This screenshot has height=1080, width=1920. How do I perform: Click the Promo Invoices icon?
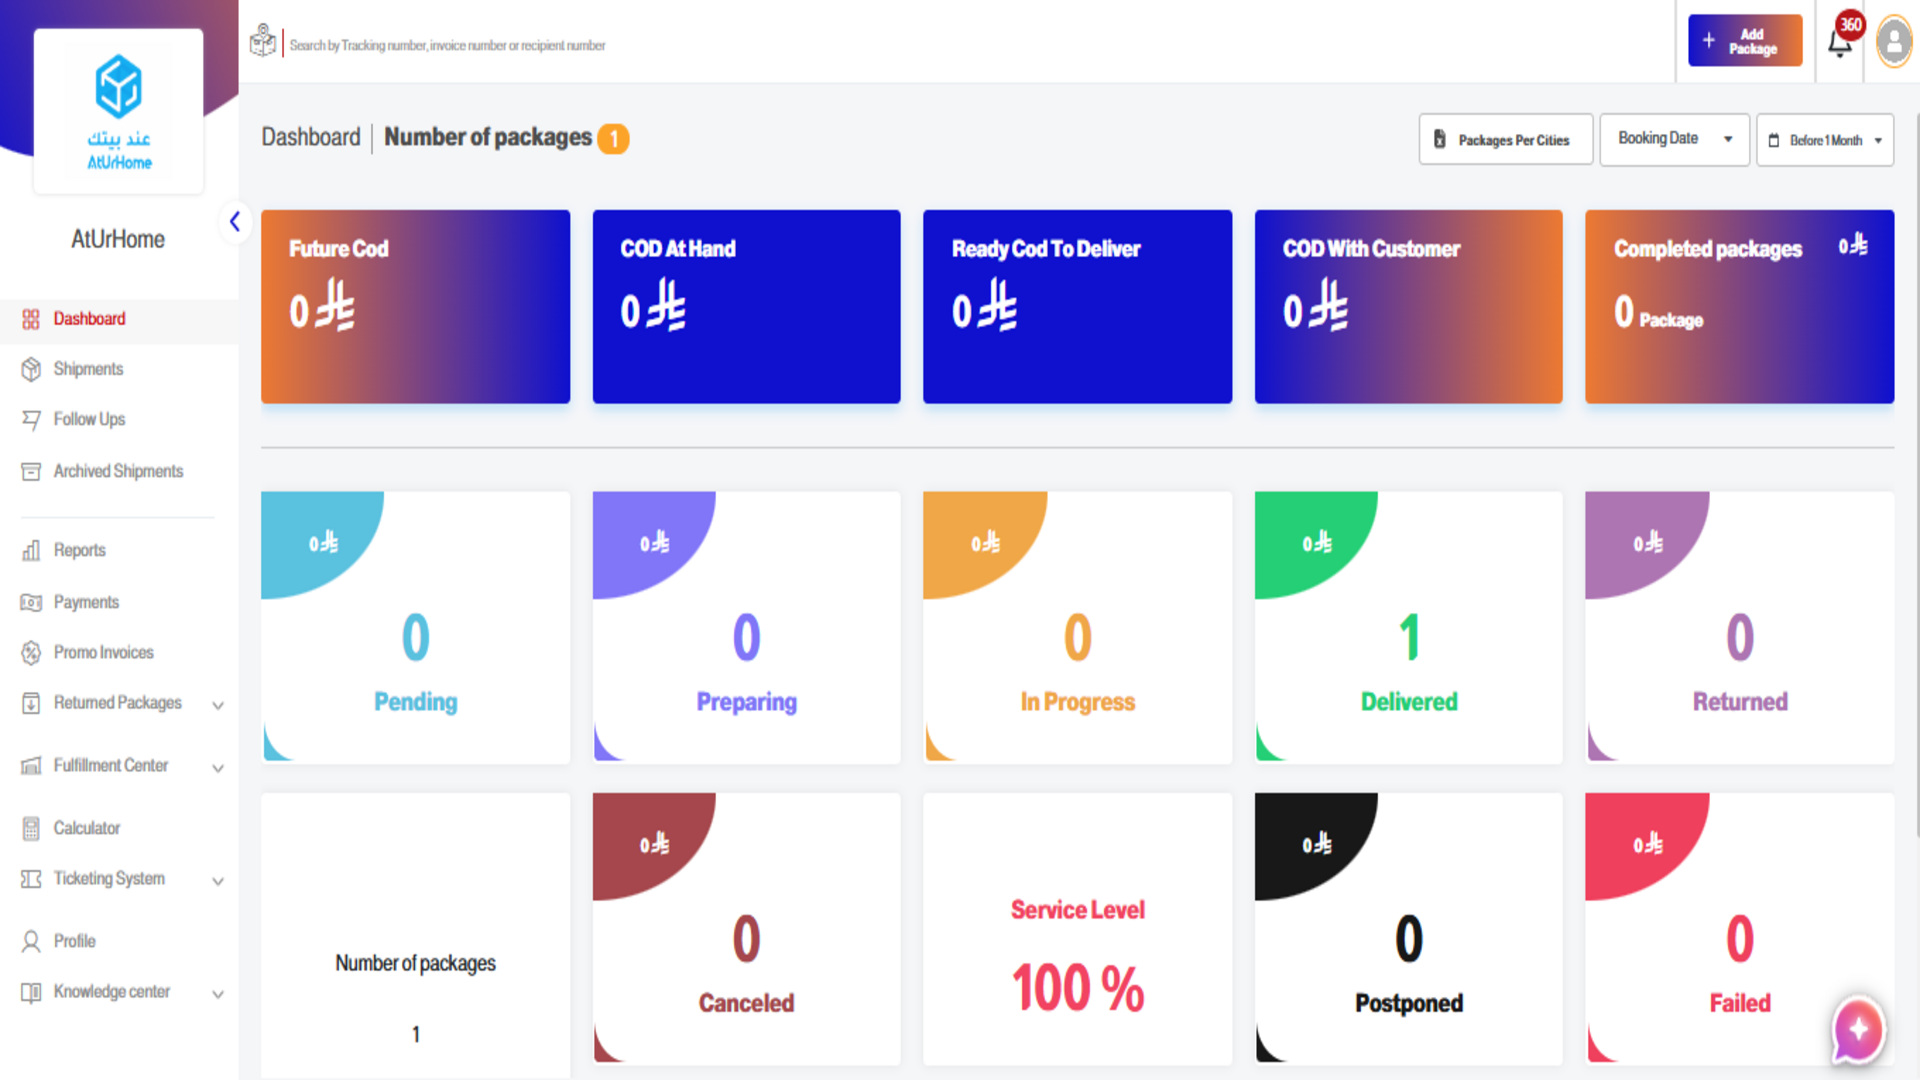pos(31,652)
